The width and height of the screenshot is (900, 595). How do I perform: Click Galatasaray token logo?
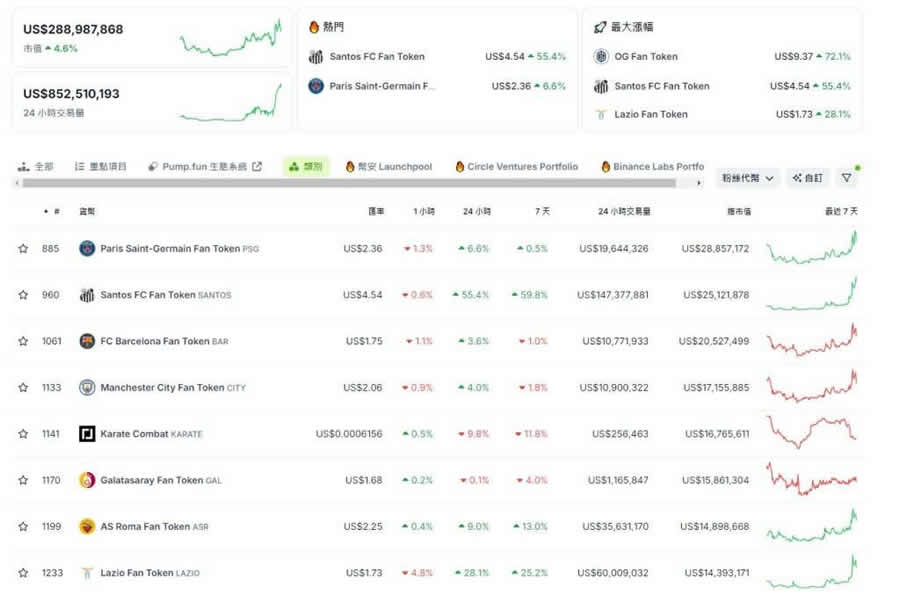(87, 480)
